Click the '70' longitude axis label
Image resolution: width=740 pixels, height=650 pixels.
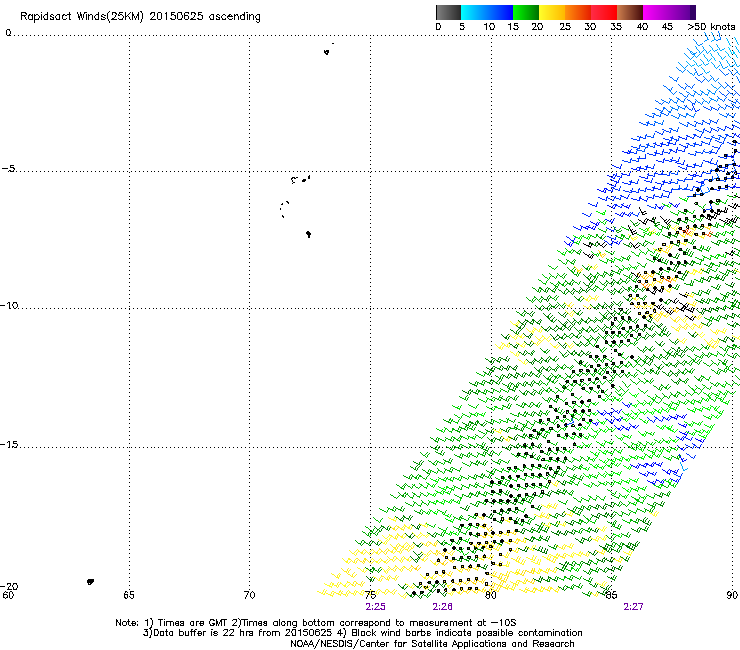pyautogui.click(x=249, y=595)
